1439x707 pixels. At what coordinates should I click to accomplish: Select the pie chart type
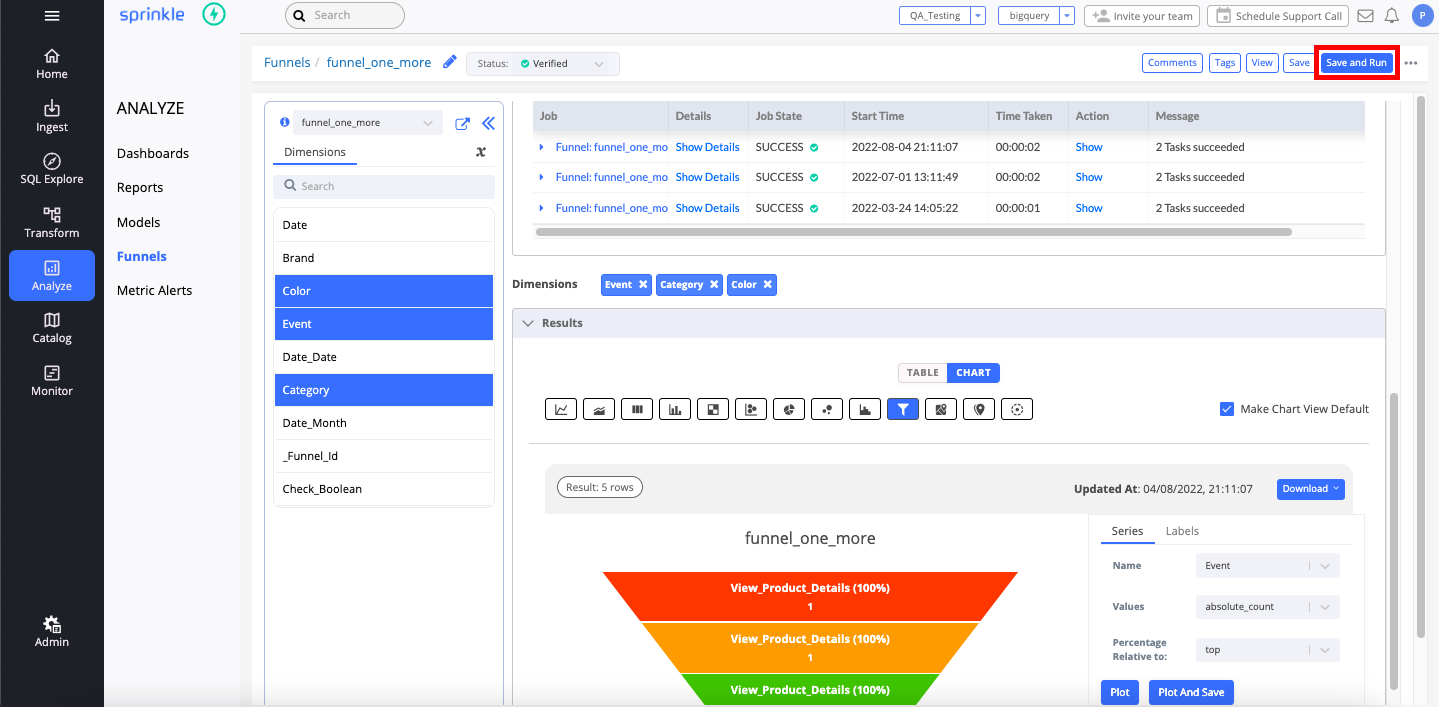tap(789, 409)
